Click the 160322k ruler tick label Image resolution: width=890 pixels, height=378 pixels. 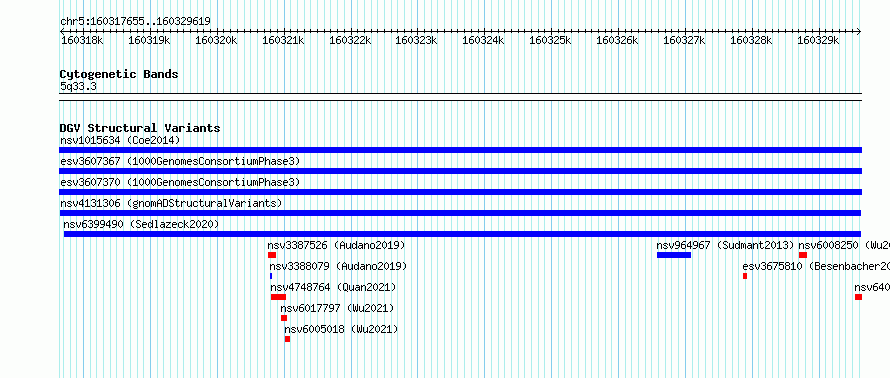coord(350,40)
